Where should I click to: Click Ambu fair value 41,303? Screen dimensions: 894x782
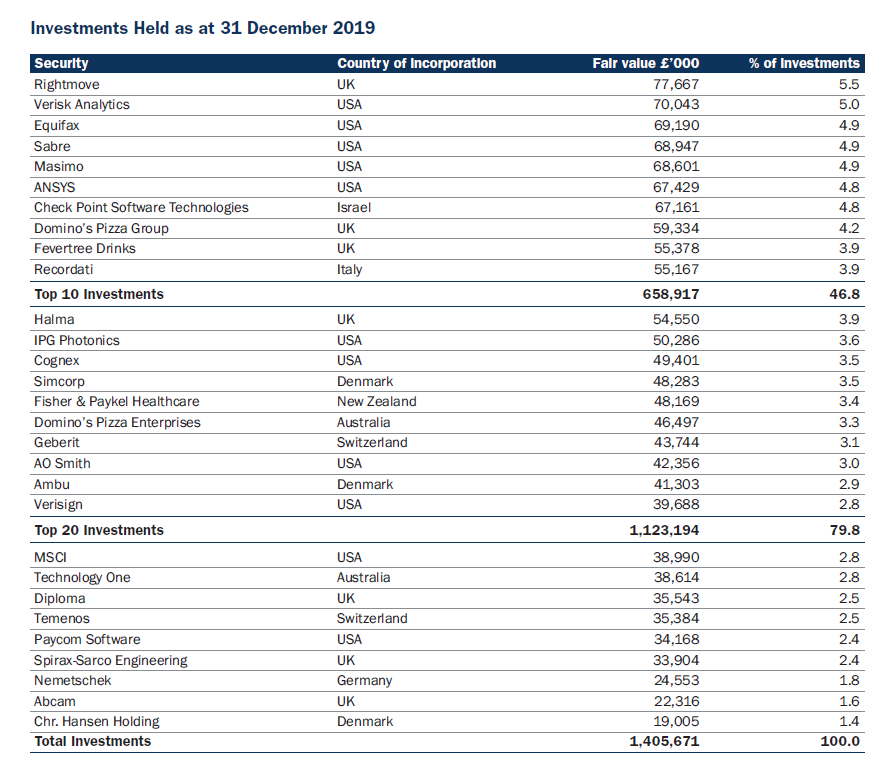676,484
